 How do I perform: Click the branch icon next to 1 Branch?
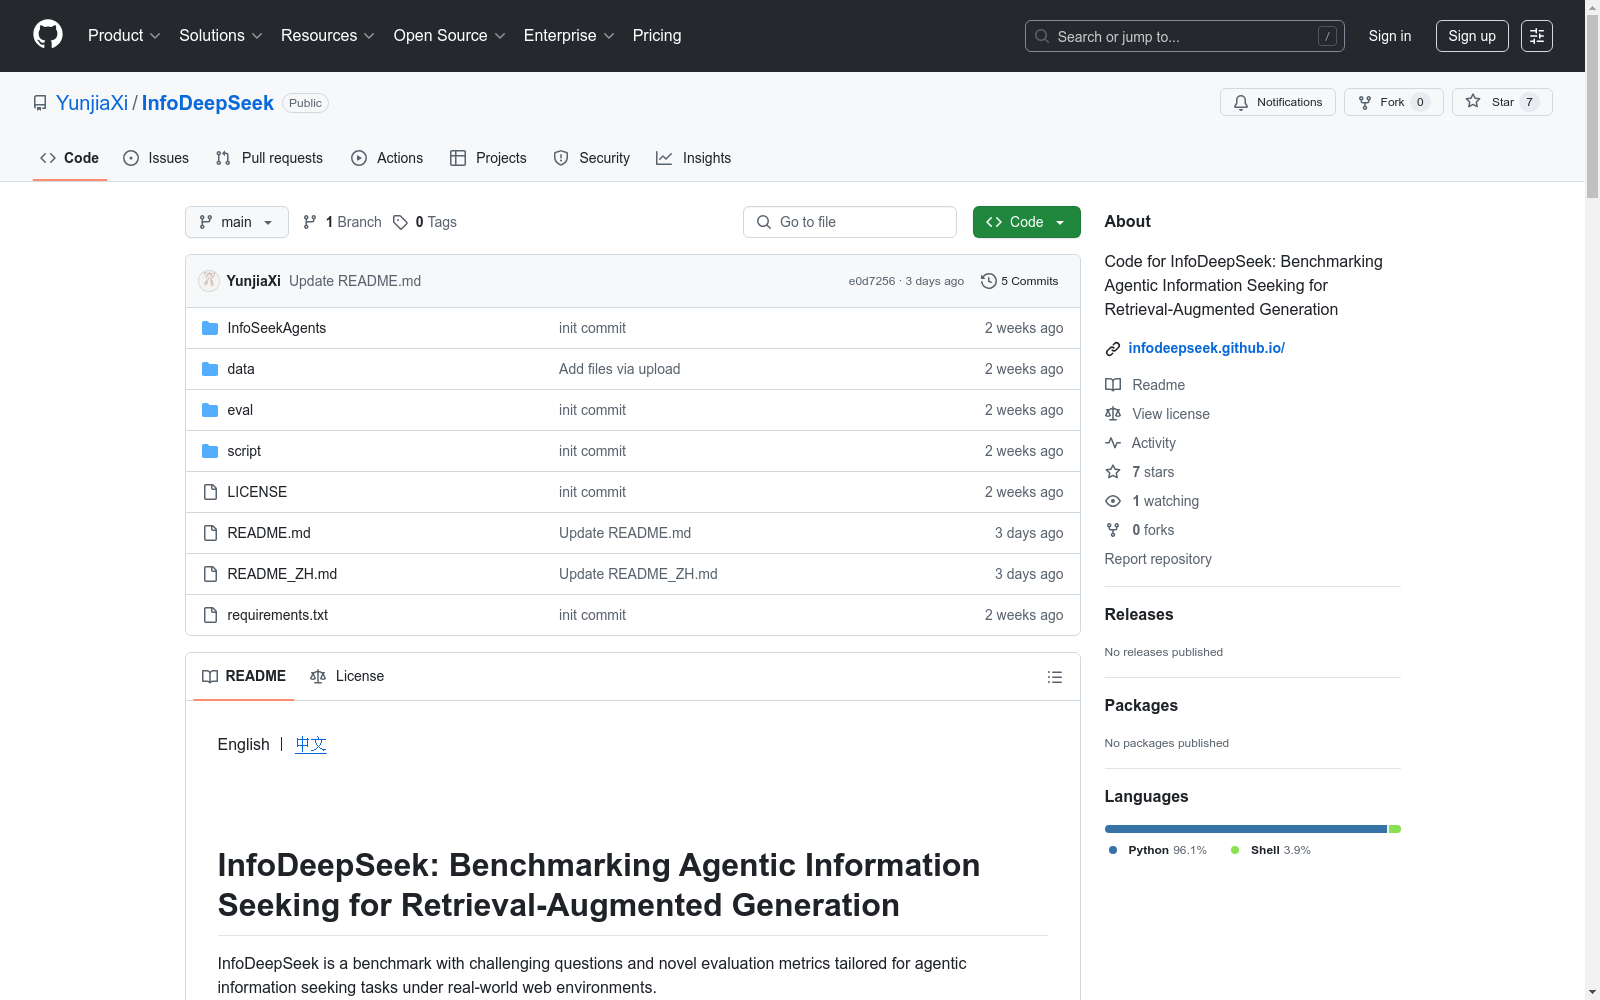[310, 222]
